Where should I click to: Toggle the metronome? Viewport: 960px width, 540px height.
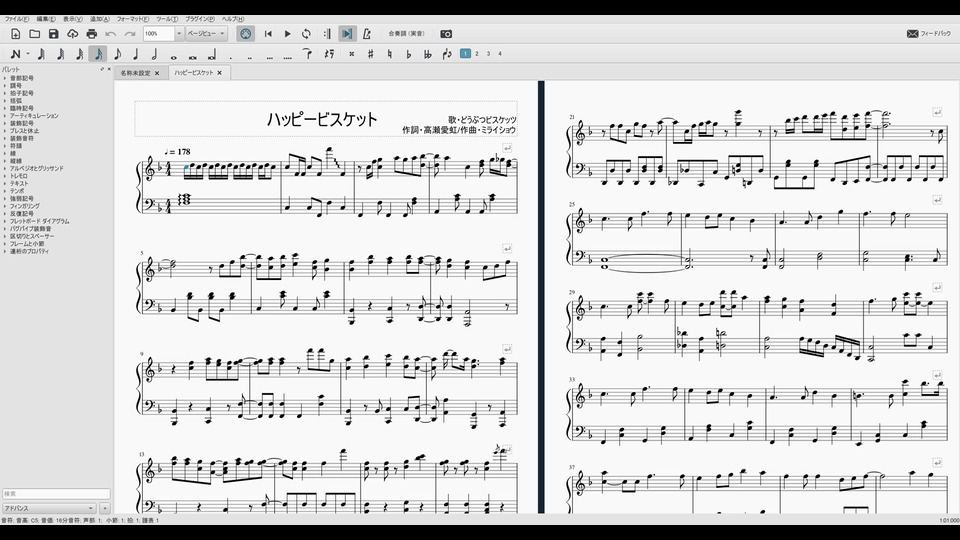(367, 34)
